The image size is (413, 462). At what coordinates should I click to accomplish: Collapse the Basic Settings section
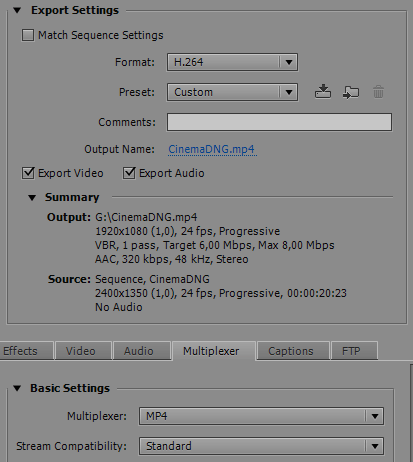pos(17,388)
